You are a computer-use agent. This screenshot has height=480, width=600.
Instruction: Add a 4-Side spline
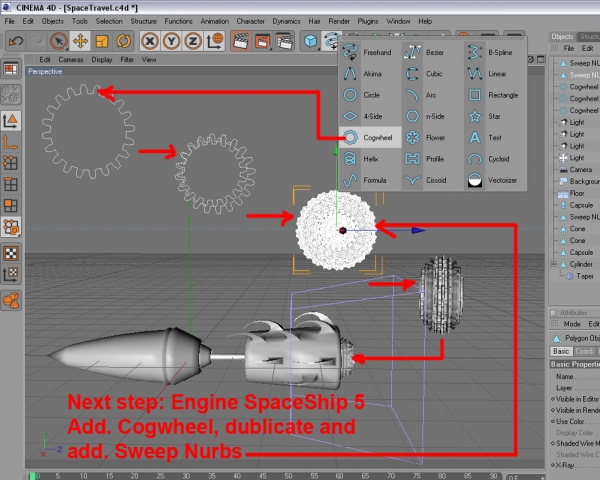coord(370,116)
